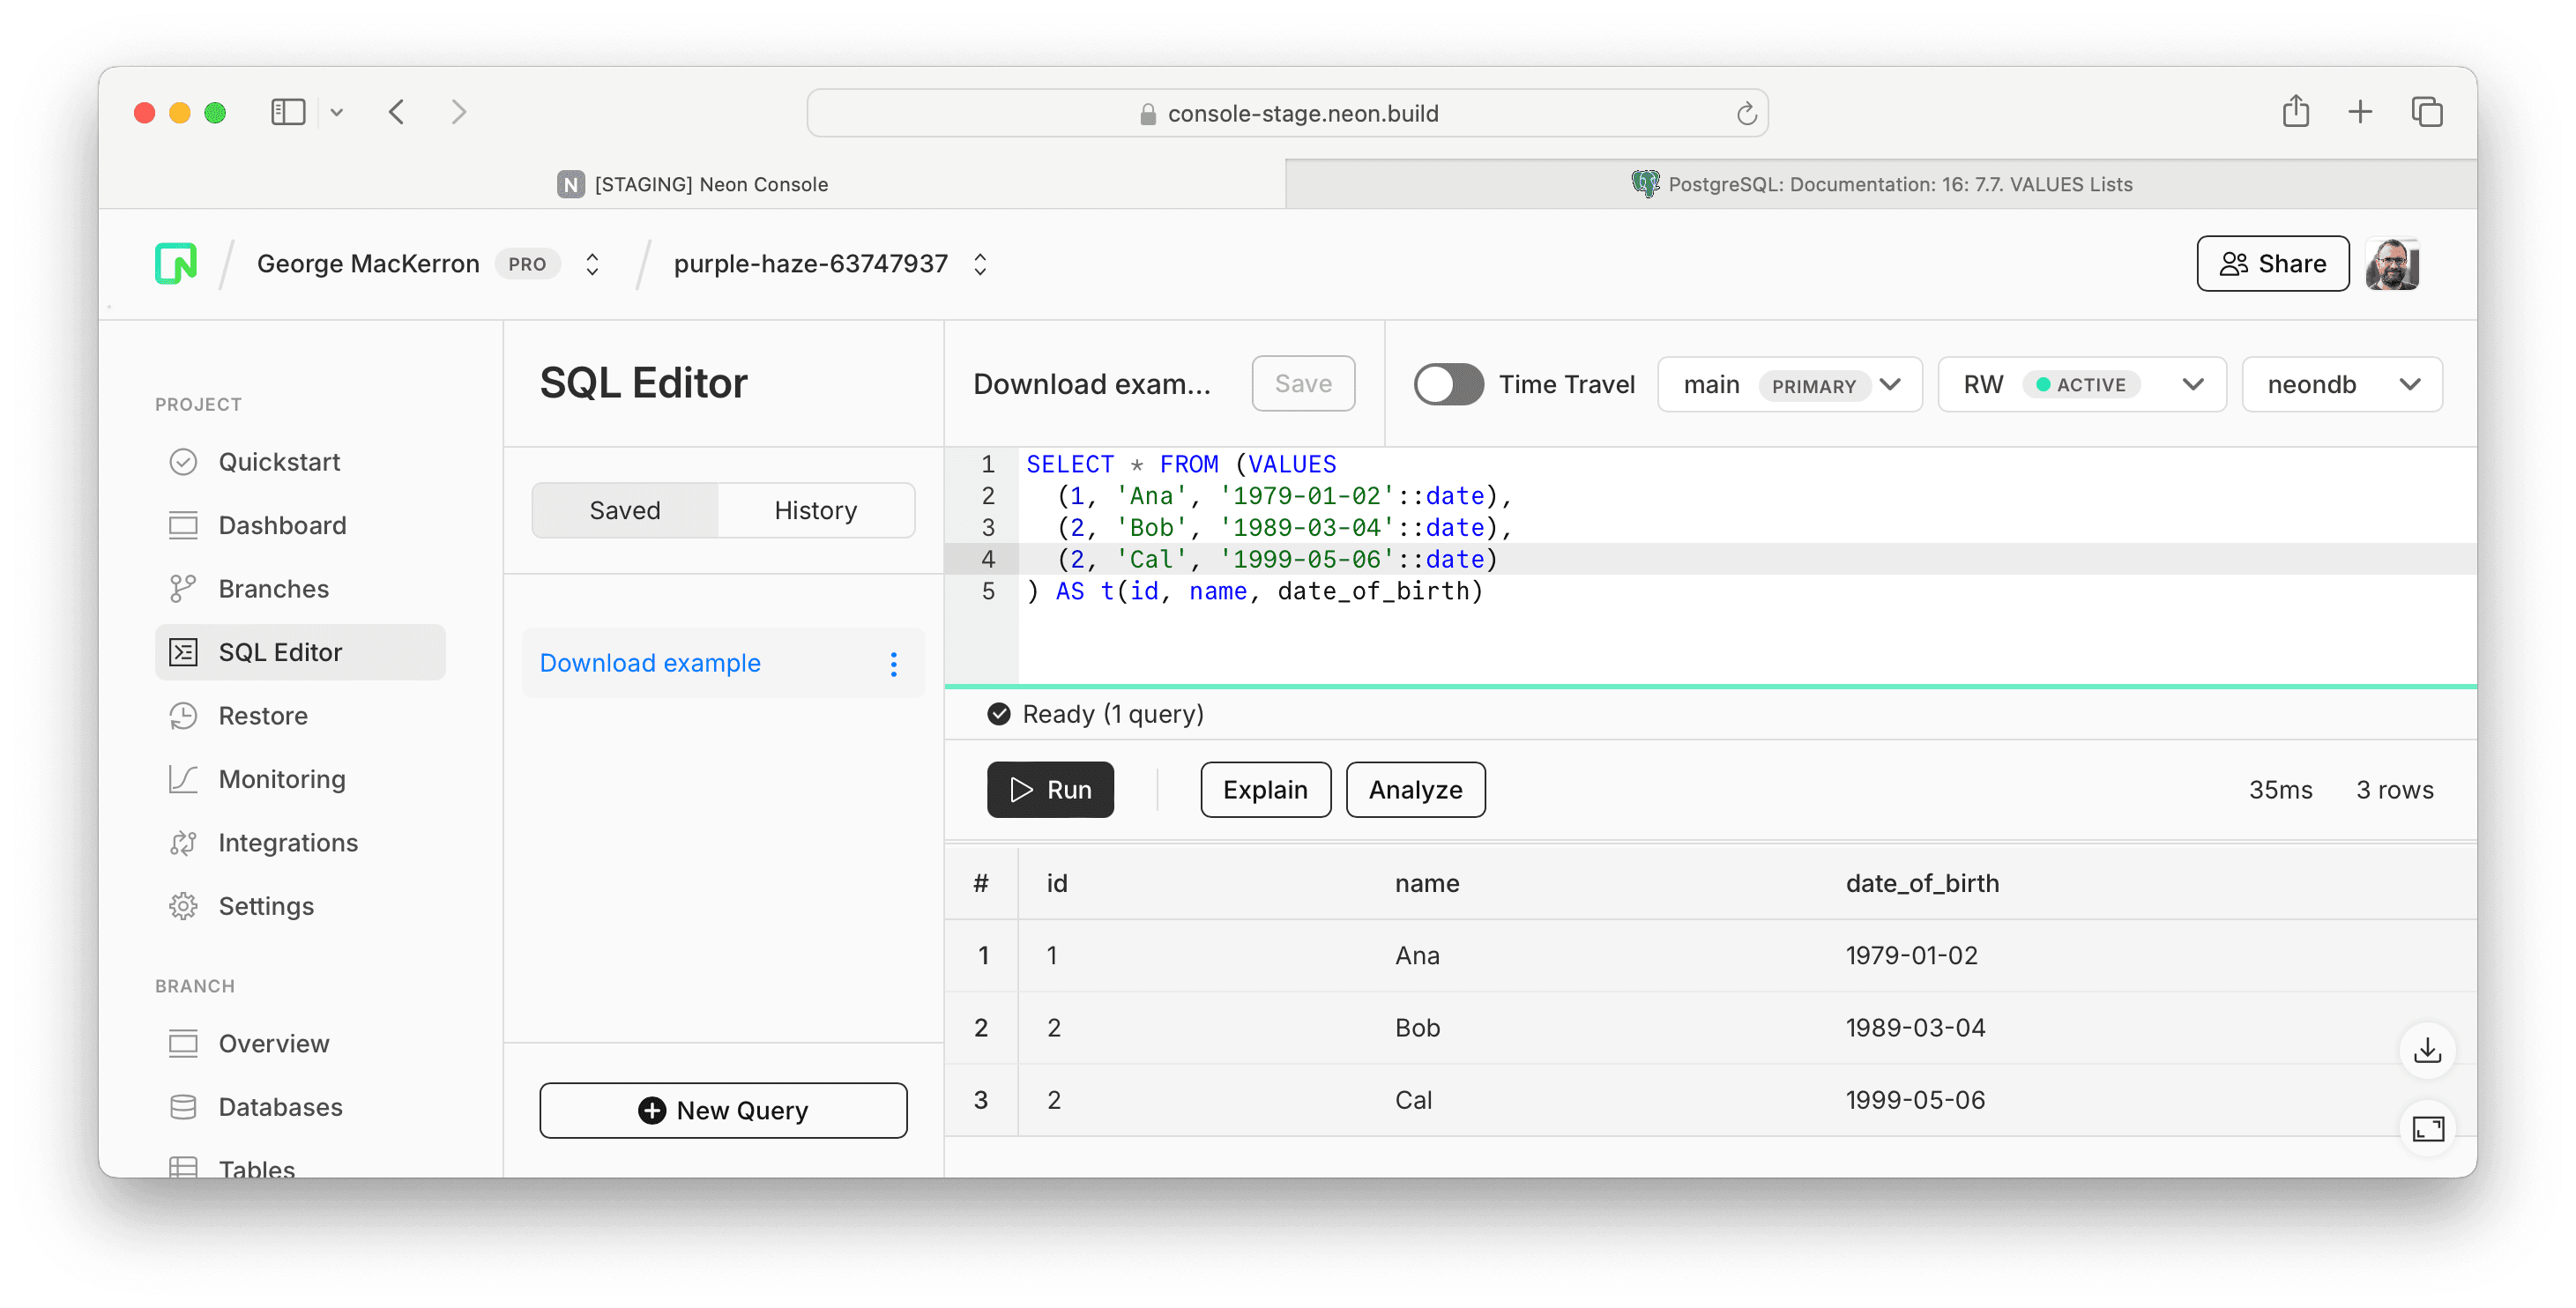The height and width of the screenshot is (1308, 2576).
Task: Click the Safari address bar field
Action: (x=1287, y=114)
